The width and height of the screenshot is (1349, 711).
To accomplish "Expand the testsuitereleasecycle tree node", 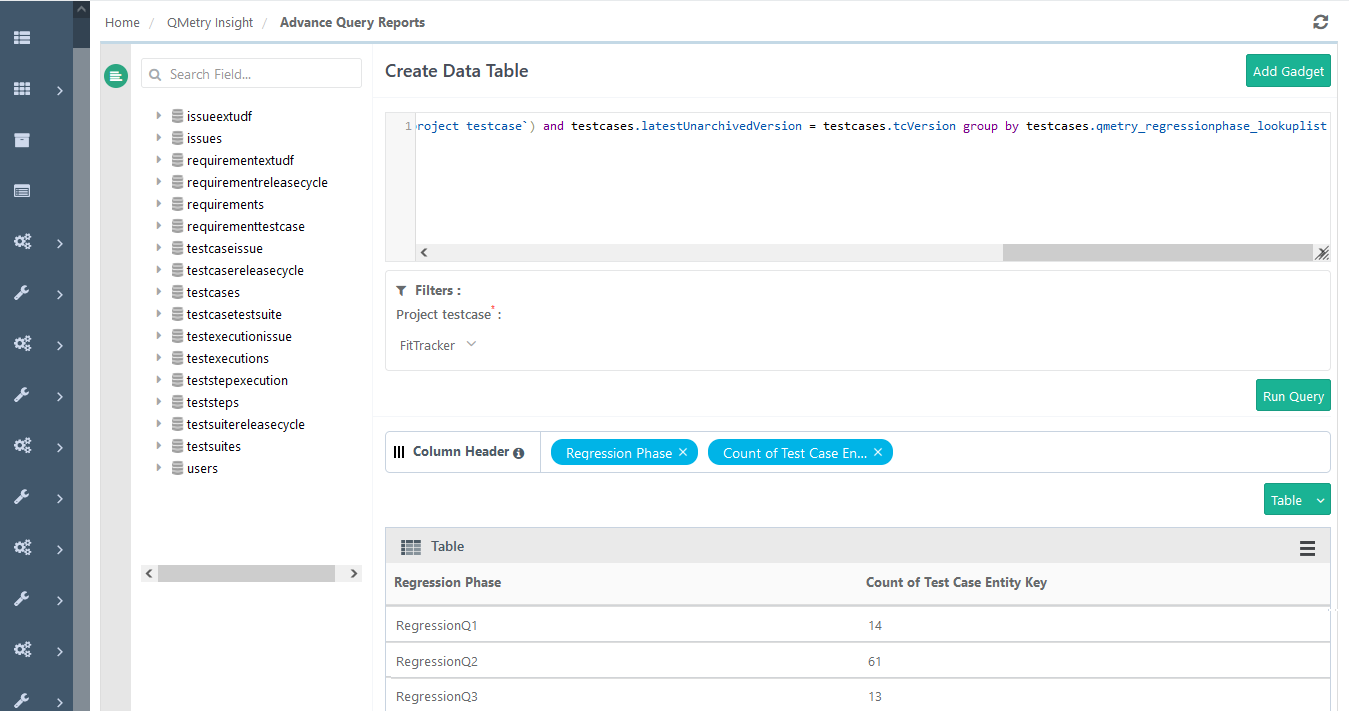I will coord(159,424).
